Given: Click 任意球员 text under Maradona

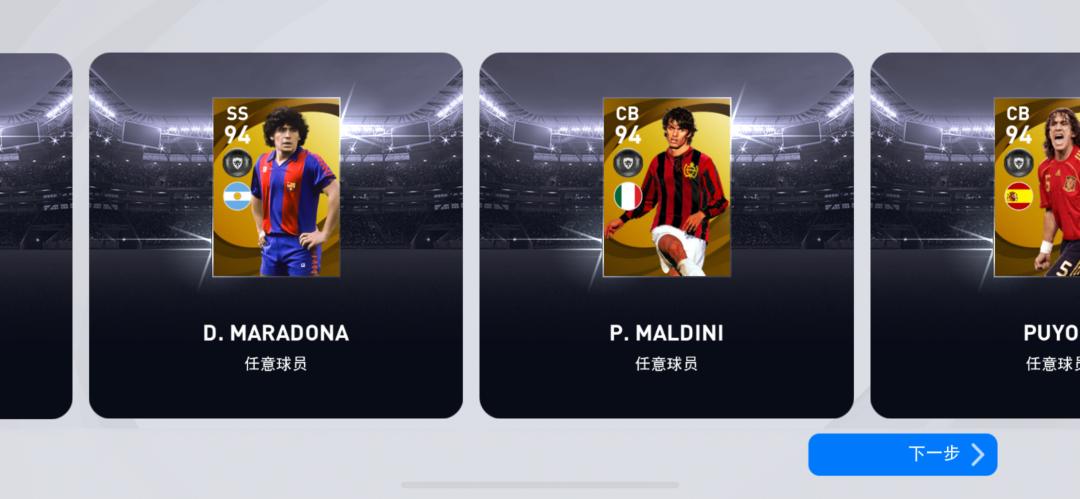Looking at the screenshot, I should pyautogui.click(x=276, y=363).
